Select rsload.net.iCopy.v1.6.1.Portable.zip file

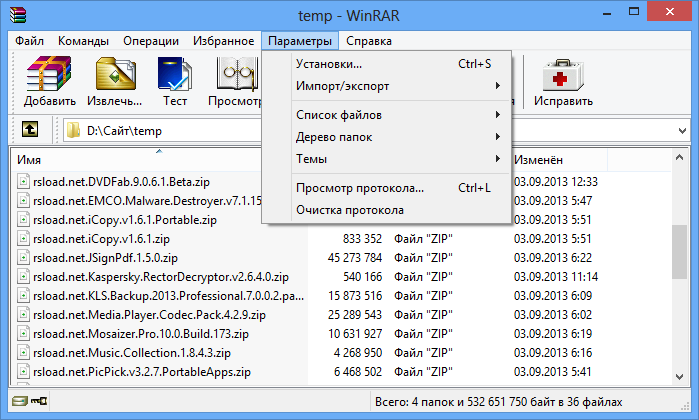(125, 220)
